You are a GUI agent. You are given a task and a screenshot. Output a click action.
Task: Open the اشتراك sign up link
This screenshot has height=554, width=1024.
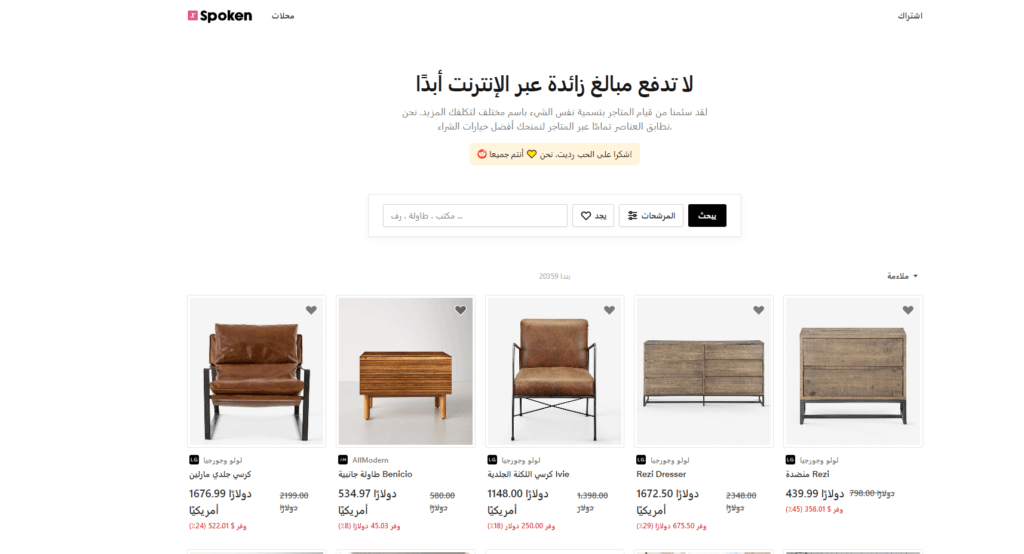coord(910,16)
